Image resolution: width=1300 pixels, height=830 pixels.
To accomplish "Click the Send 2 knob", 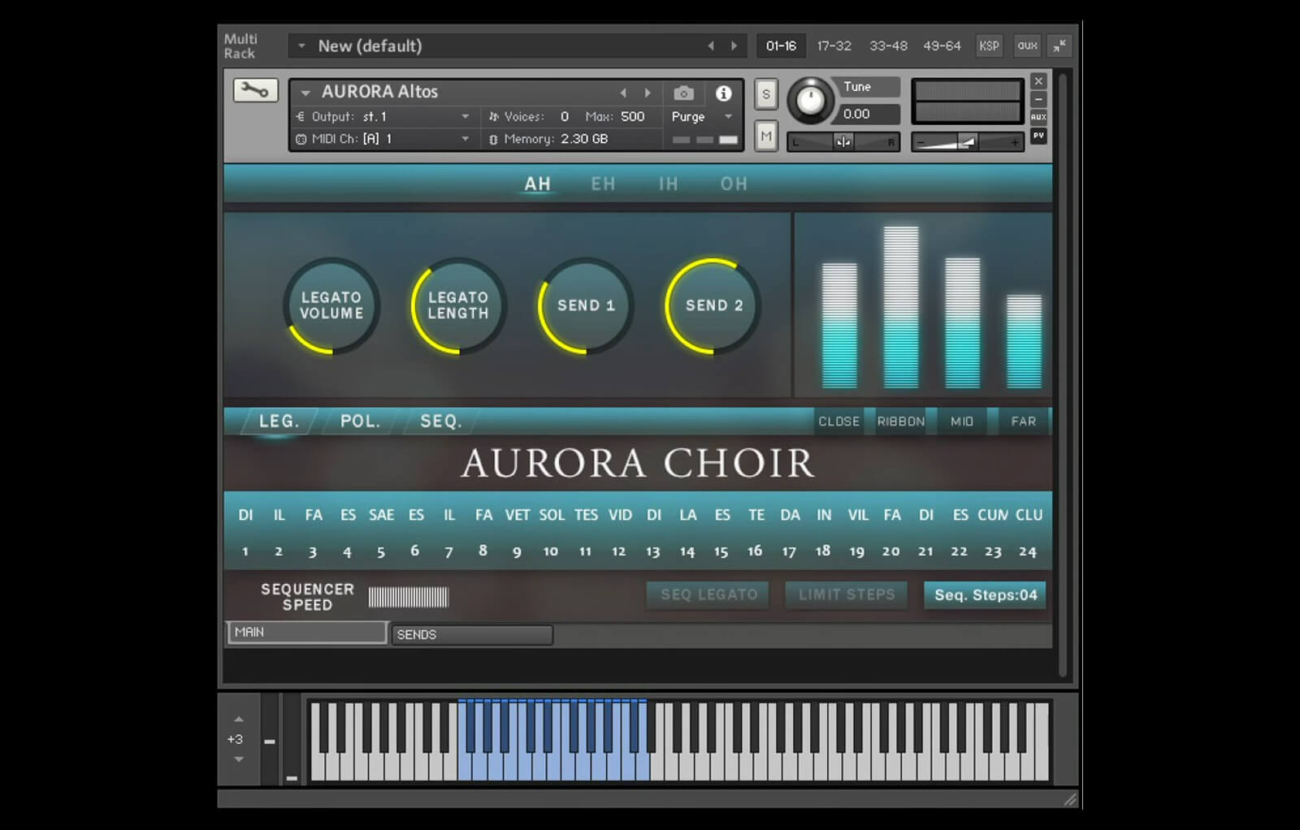I will 711,305.
